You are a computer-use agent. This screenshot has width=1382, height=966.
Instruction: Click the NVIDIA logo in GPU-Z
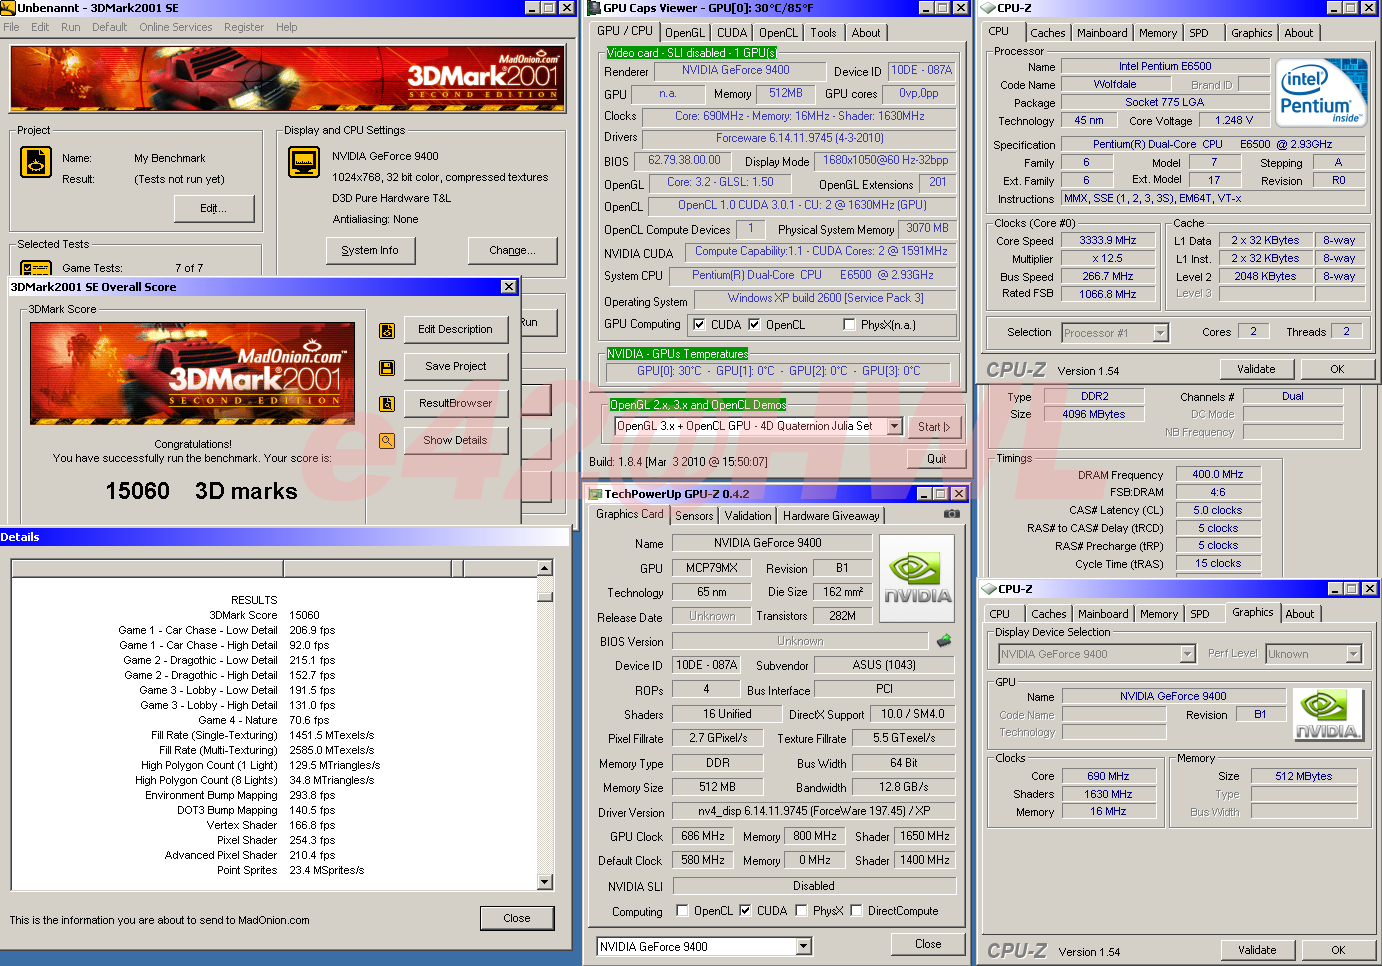(917, 580)
